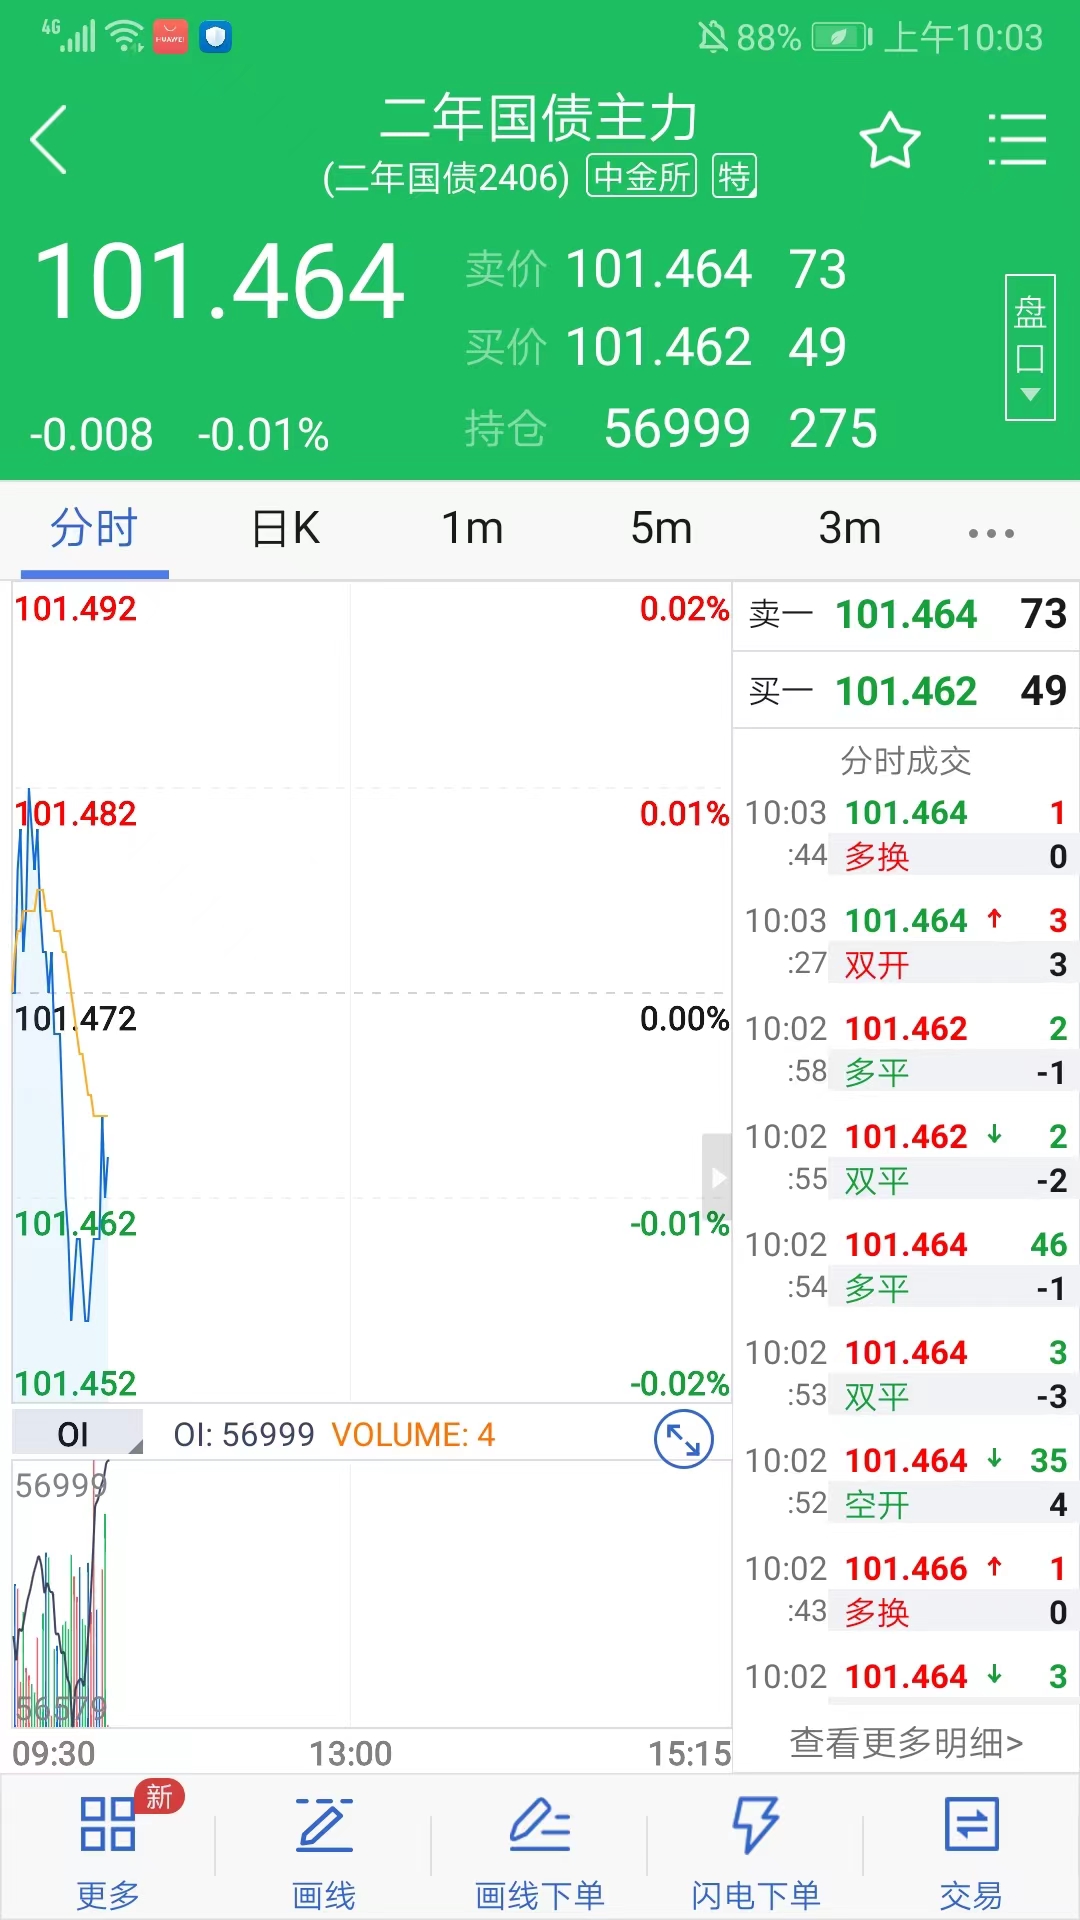Tap the 特 badge next to 中金所
1080x1920 pixels.
[734, 177]
